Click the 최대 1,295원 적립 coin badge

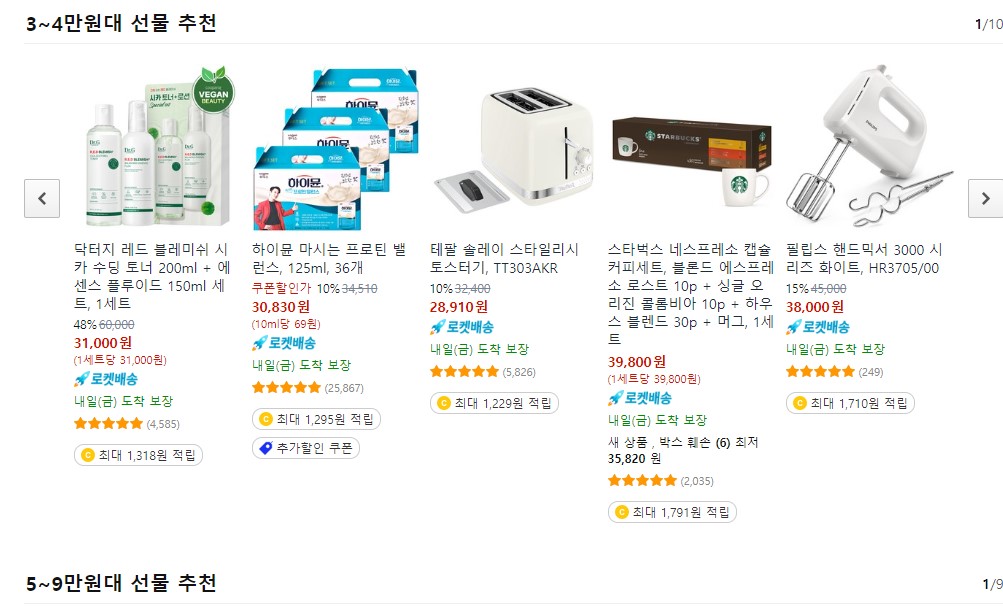[x=316, y=419]
